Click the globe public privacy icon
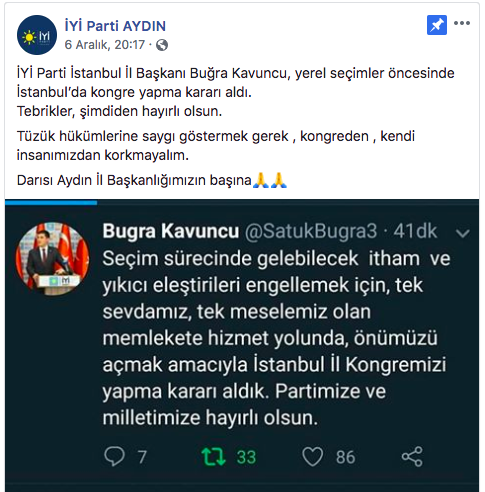The height and width of the screenshot is (492, 485). [x=162, y=45]
